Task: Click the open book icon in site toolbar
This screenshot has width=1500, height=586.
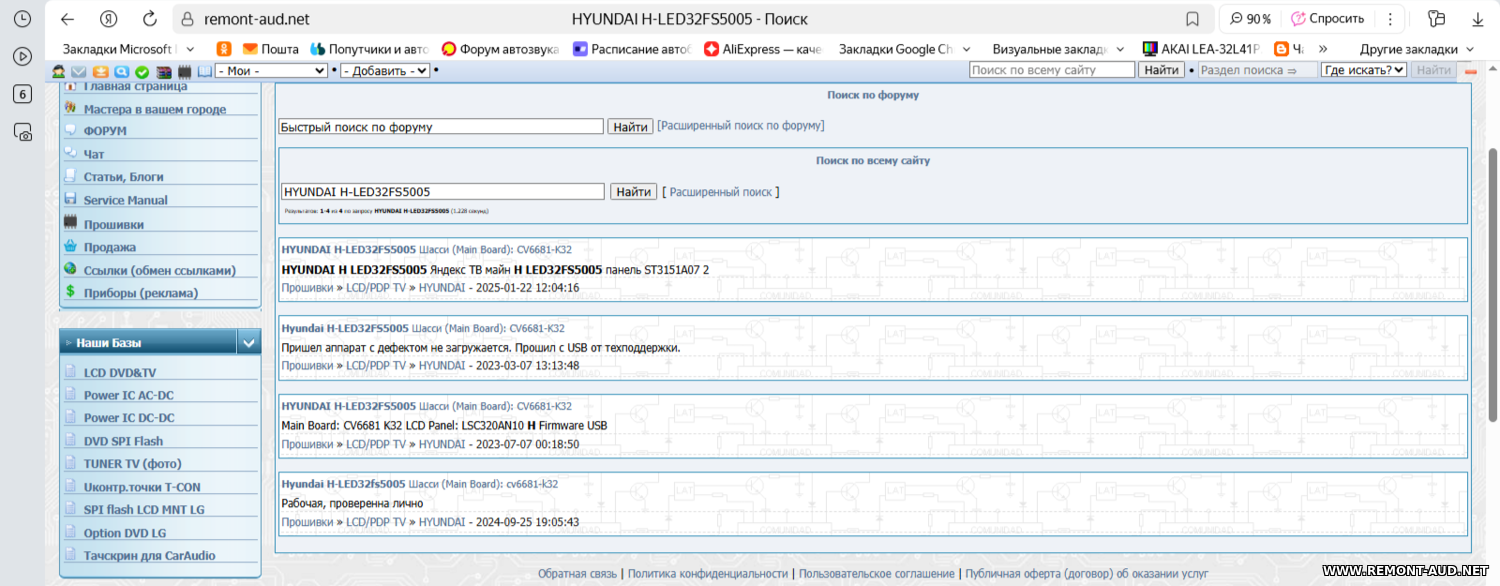Action: click(205, 71)
